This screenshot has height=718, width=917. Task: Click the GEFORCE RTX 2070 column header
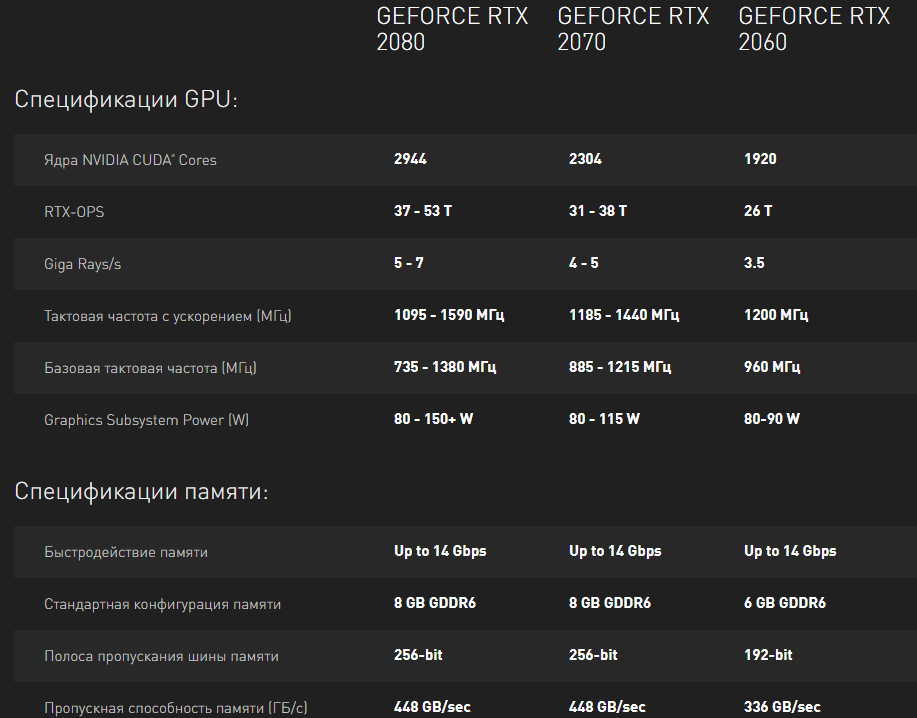coord(633,29)
